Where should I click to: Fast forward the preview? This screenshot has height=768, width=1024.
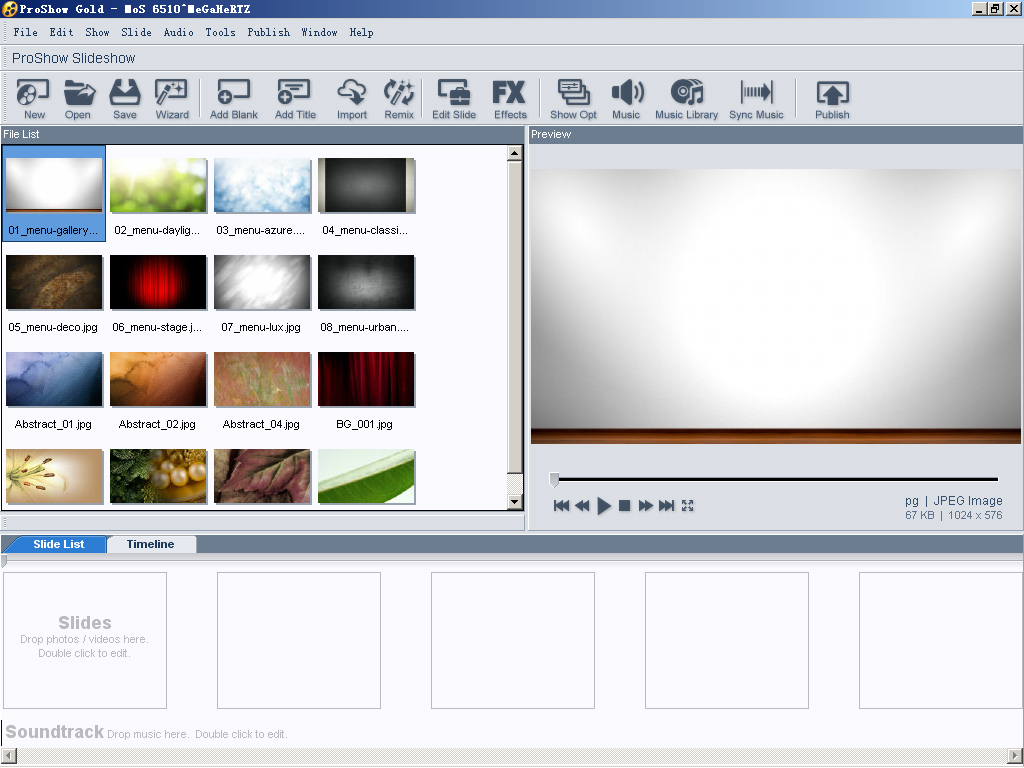645,505
